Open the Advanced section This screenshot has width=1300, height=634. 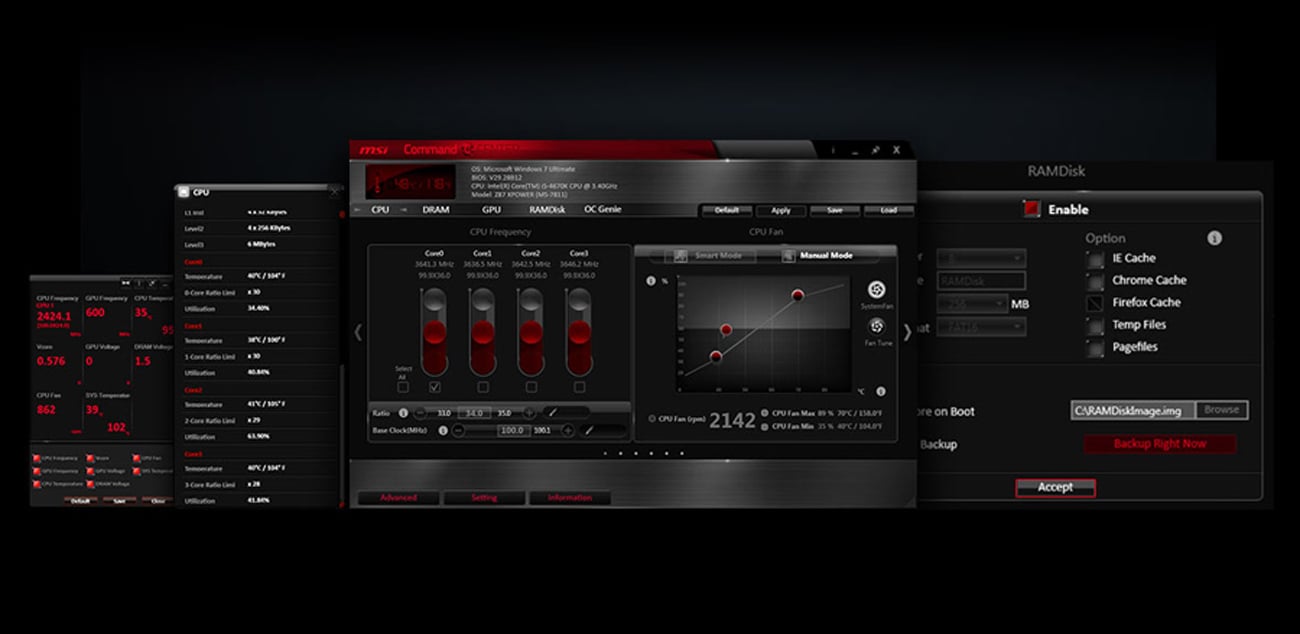pyautogui.click(x=398, y=497)
